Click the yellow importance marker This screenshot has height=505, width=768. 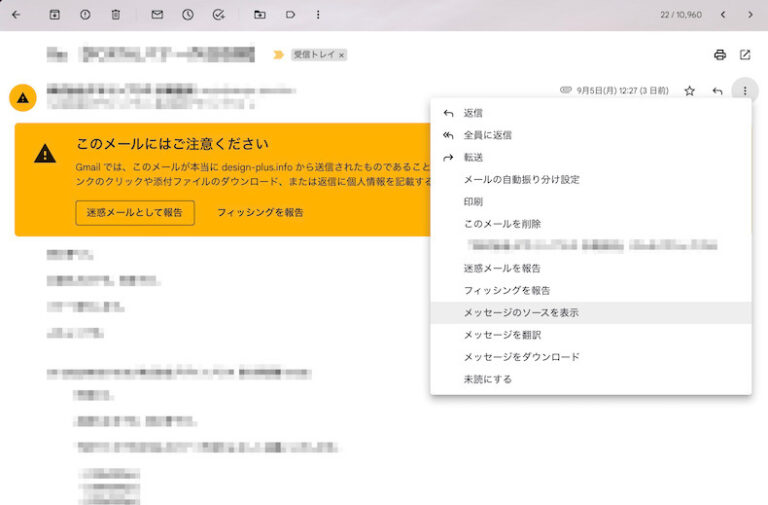(x=278, y=54)
